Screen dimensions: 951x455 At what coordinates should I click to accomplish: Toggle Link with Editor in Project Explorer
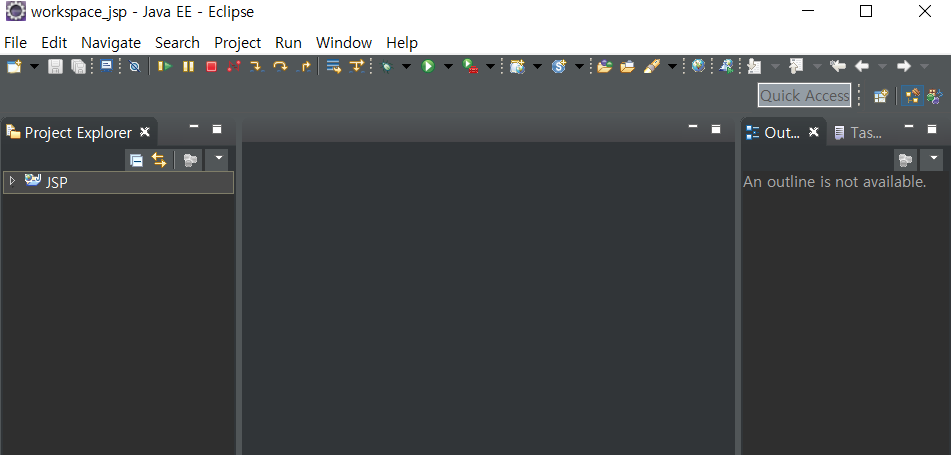[159, 160]
